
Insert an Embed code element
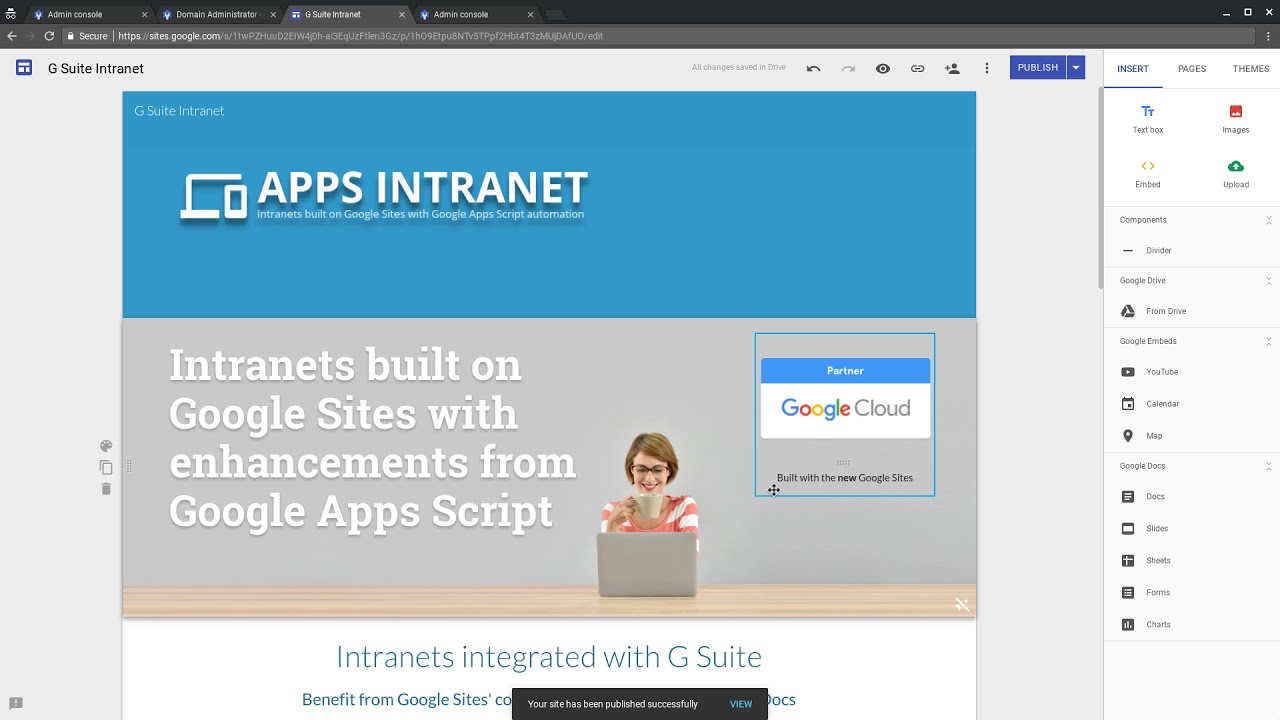click(x=1148, y=174)
